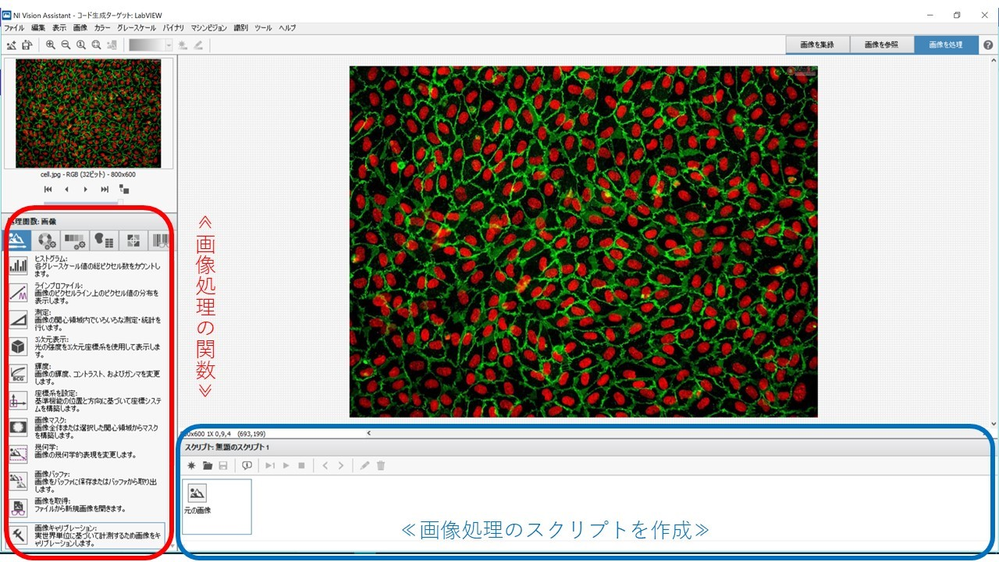Screen dimensions: 999x562
Task: Open the 画像 menu
Action: pyautogui.click(x=80, y=28)
